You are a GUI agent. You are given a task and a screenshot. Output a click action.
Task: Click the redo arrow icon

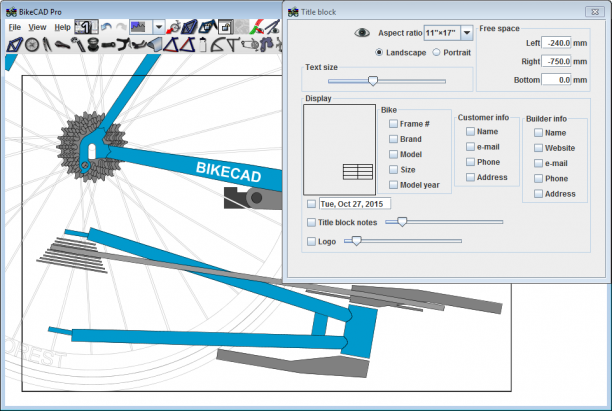(122, 27)
